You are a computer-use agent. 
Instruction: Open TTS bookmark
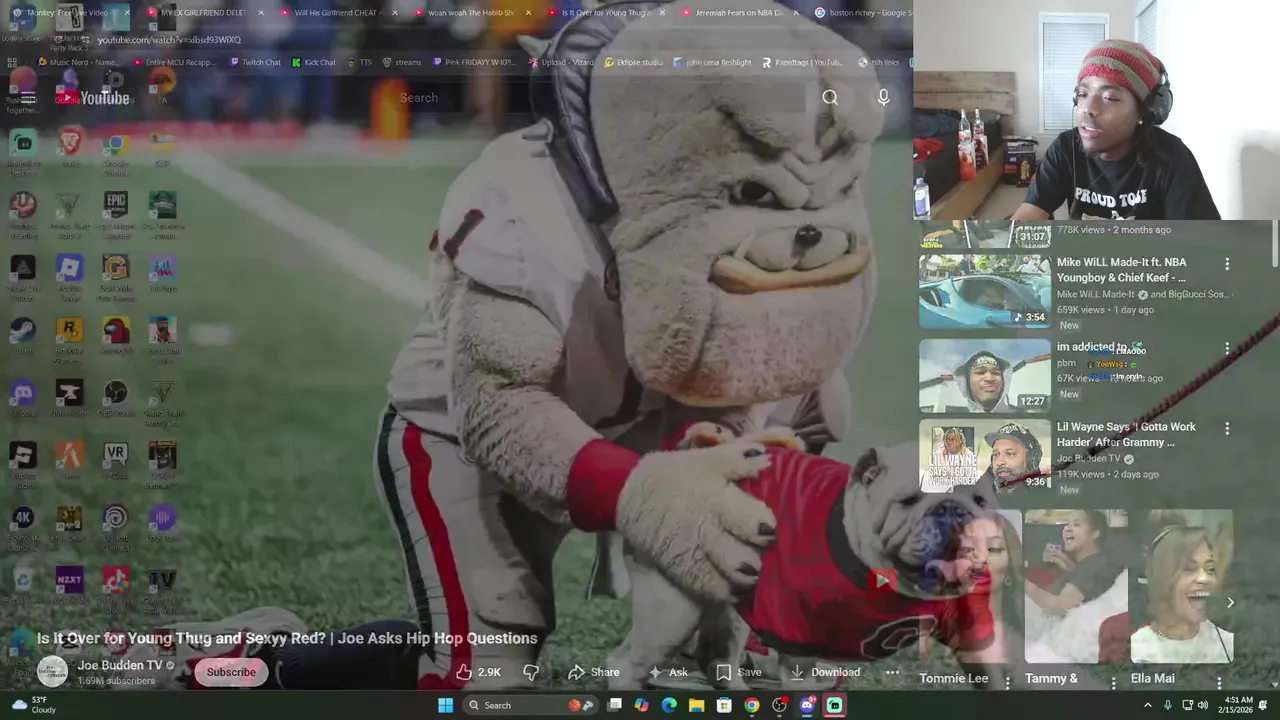pyautogui.click(x=359, y=62)
